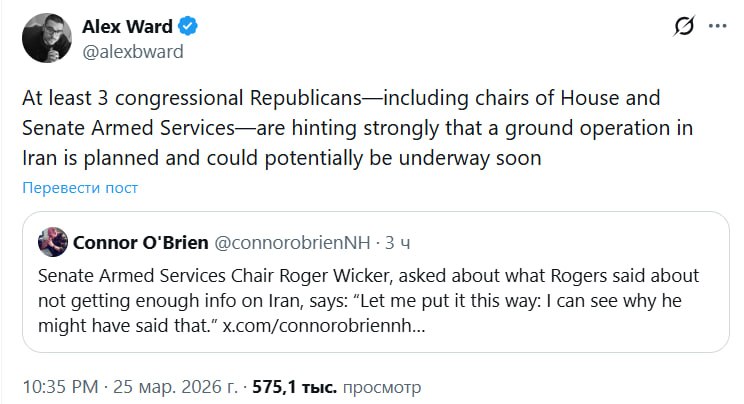
Task: Click the "просмотр" views label
Action: [382, 386]
